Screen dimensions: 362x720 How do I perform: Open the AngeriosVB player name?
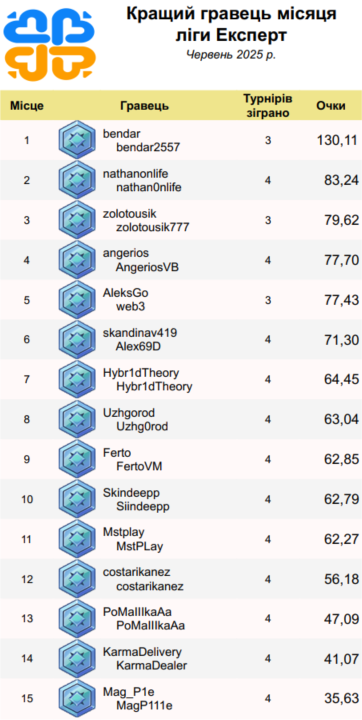coord(147,267)
